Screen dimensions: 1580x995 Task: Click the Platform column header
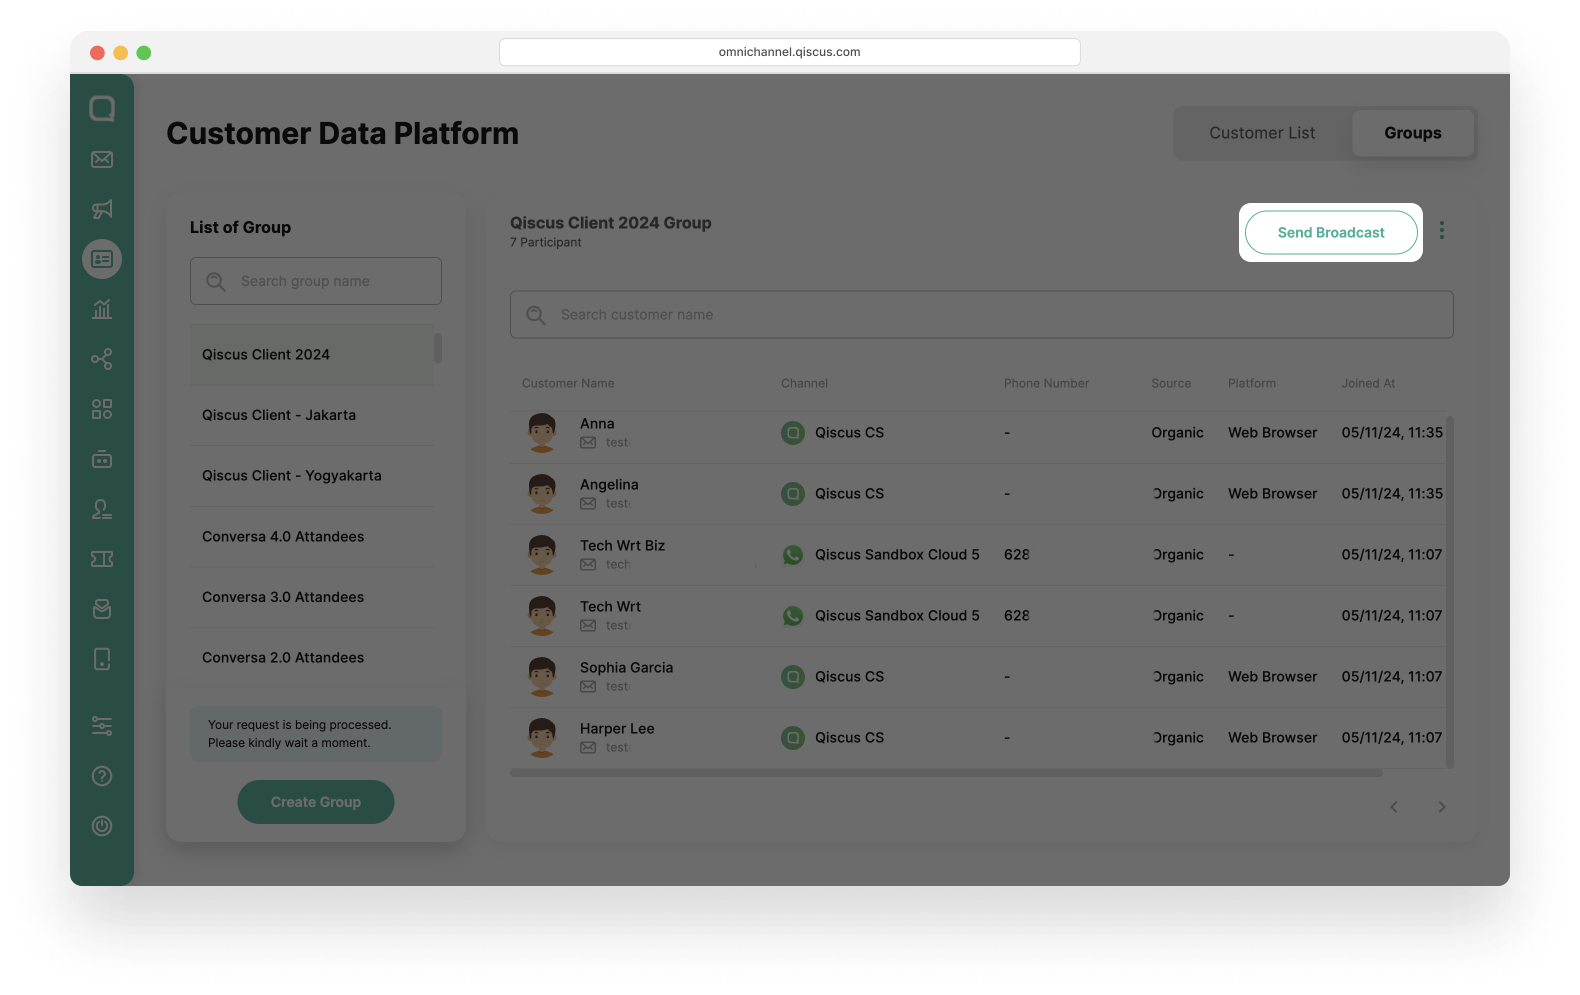pos(1252,384)
